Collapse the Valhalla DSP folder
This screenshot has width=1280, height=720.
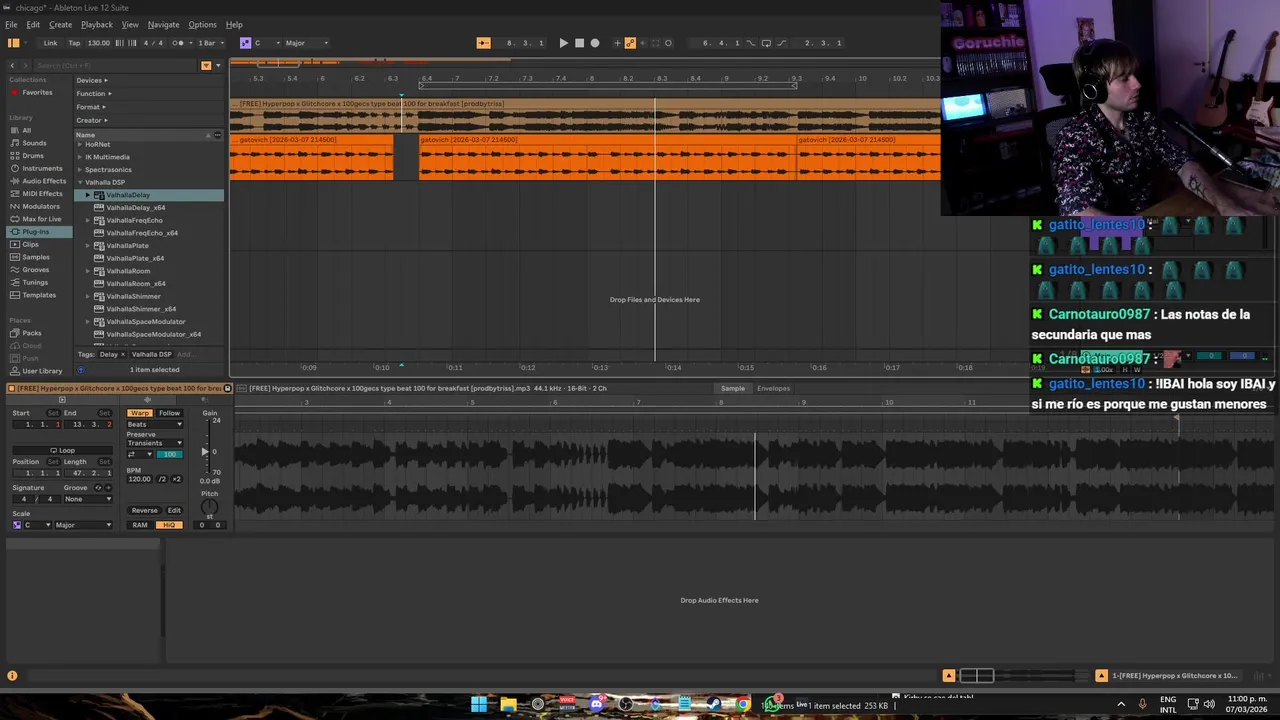[x=80, y=183]
